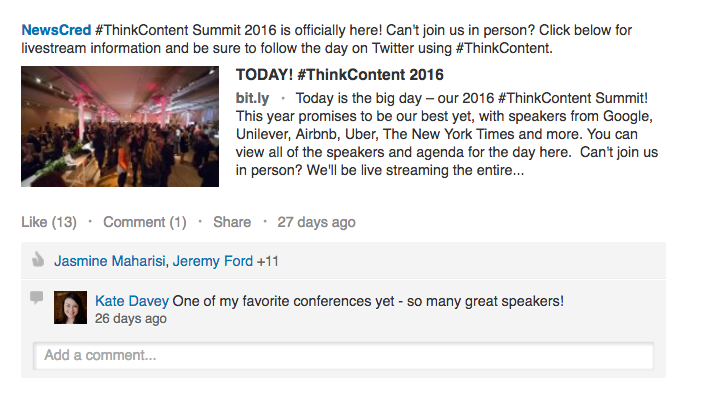Show the +11 additional likers
709x399 pixels.
tap(268, 261)
